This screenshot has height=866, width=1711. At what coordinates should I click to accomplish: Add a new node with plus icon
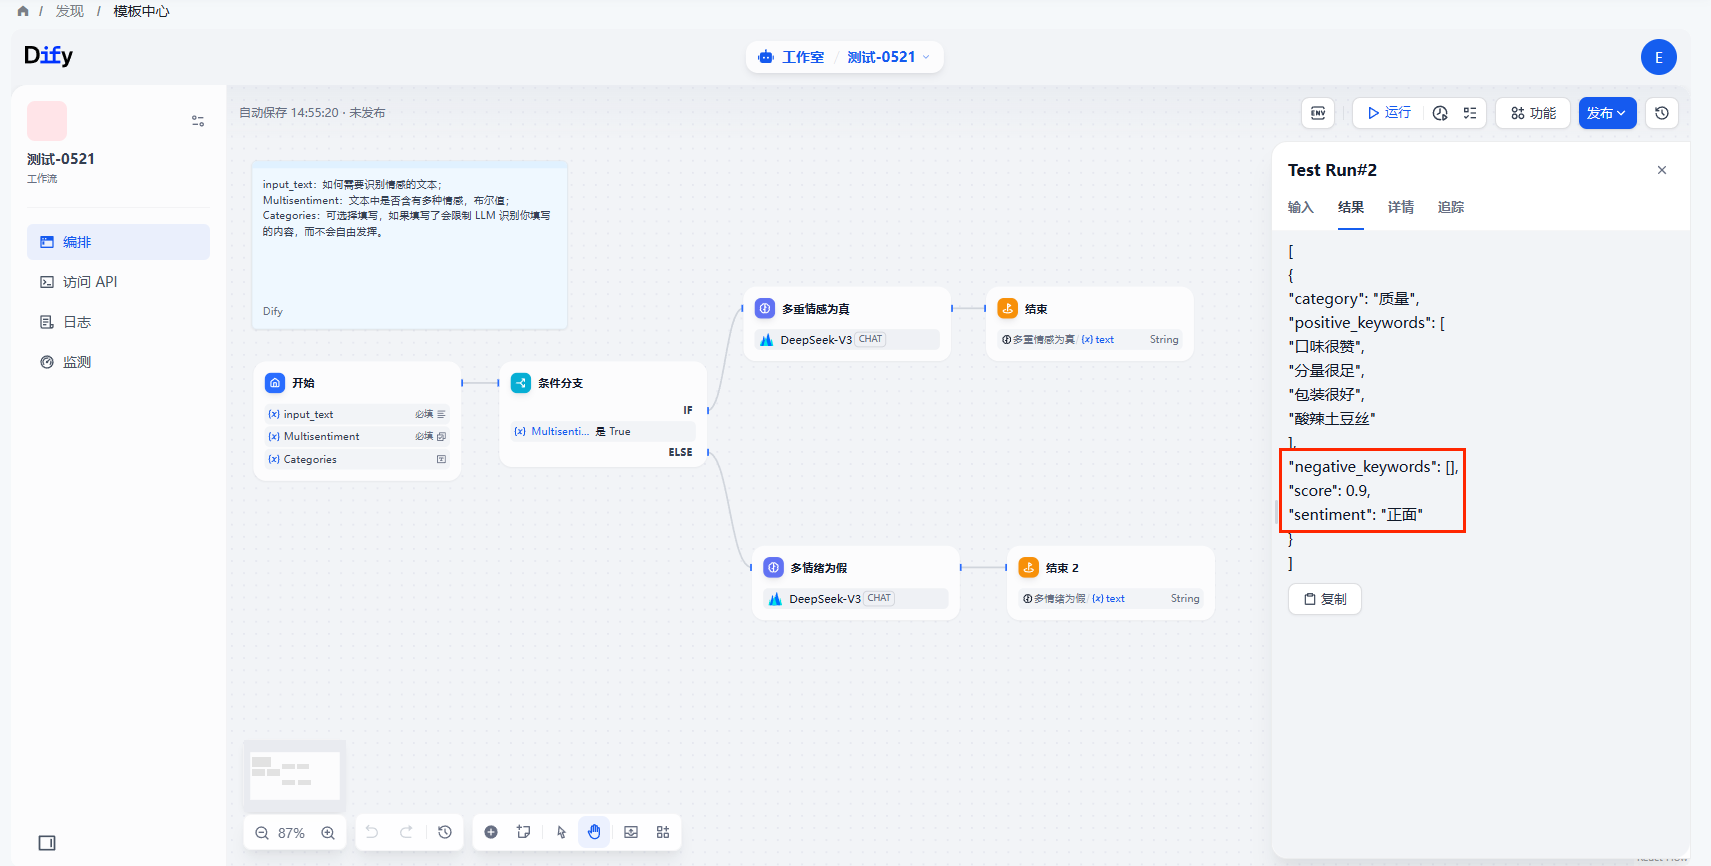coord(491,832)
